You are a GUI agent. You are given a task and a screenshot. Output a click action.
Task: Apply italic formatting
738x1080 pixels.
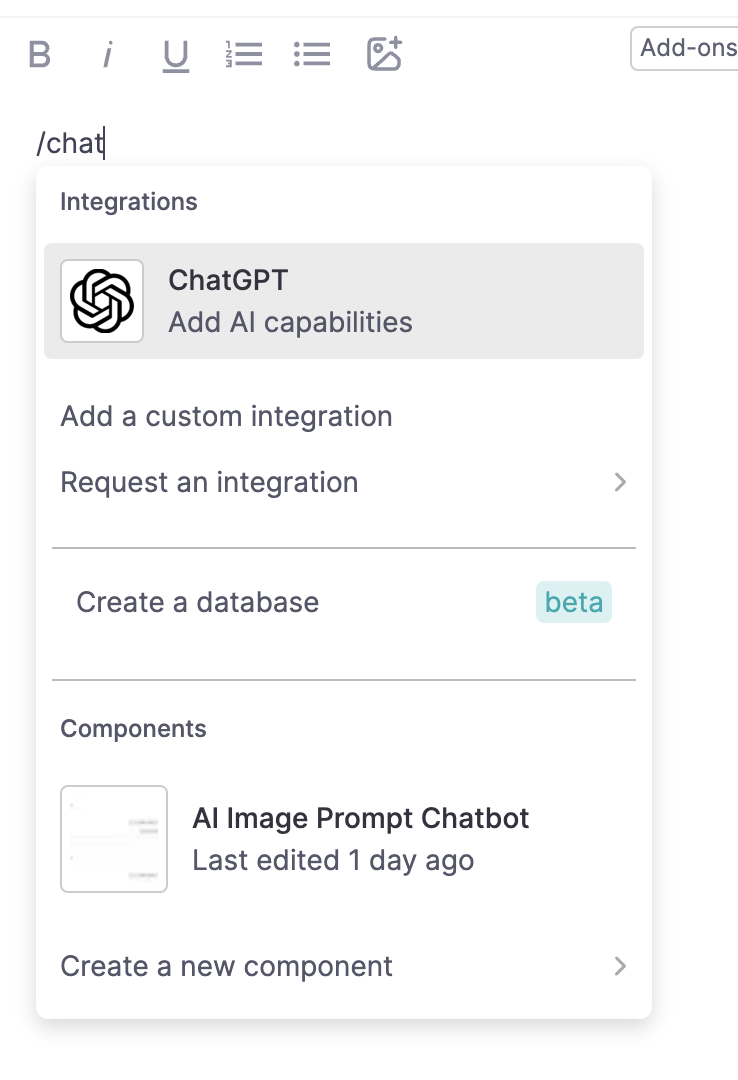[x=107, y=54]
